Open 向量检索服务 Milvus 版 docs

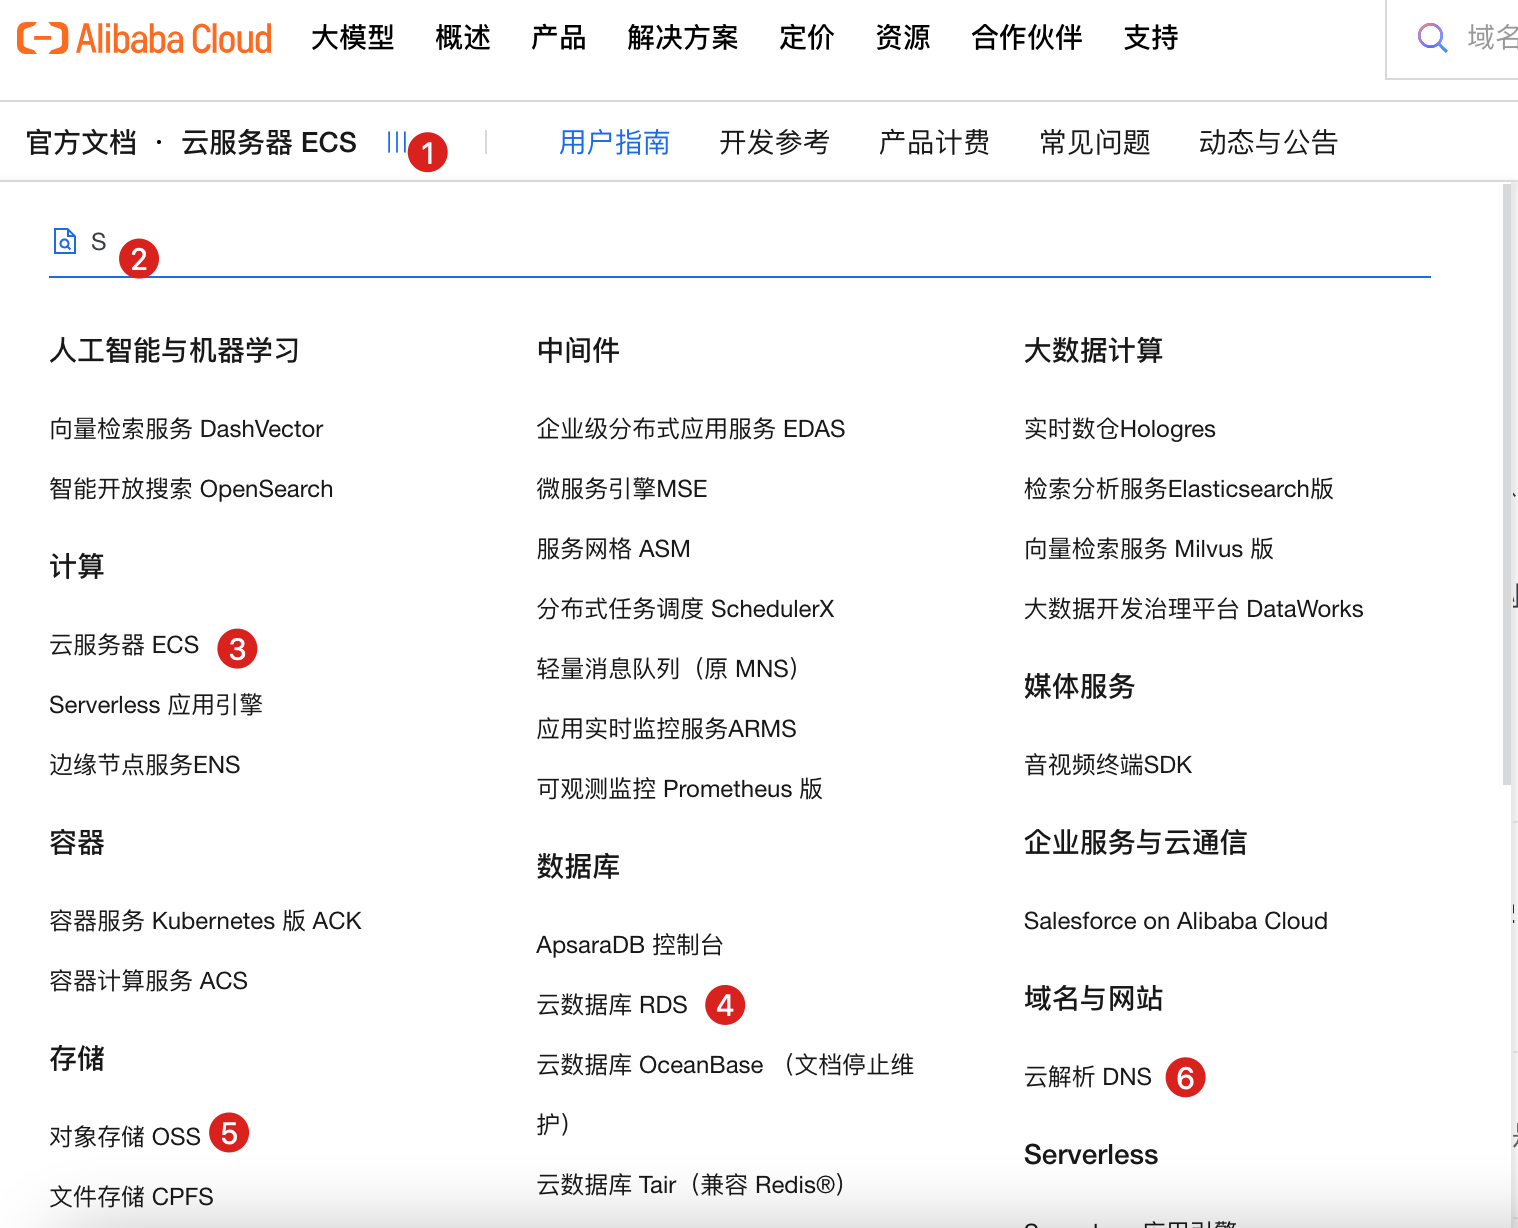1149,549
